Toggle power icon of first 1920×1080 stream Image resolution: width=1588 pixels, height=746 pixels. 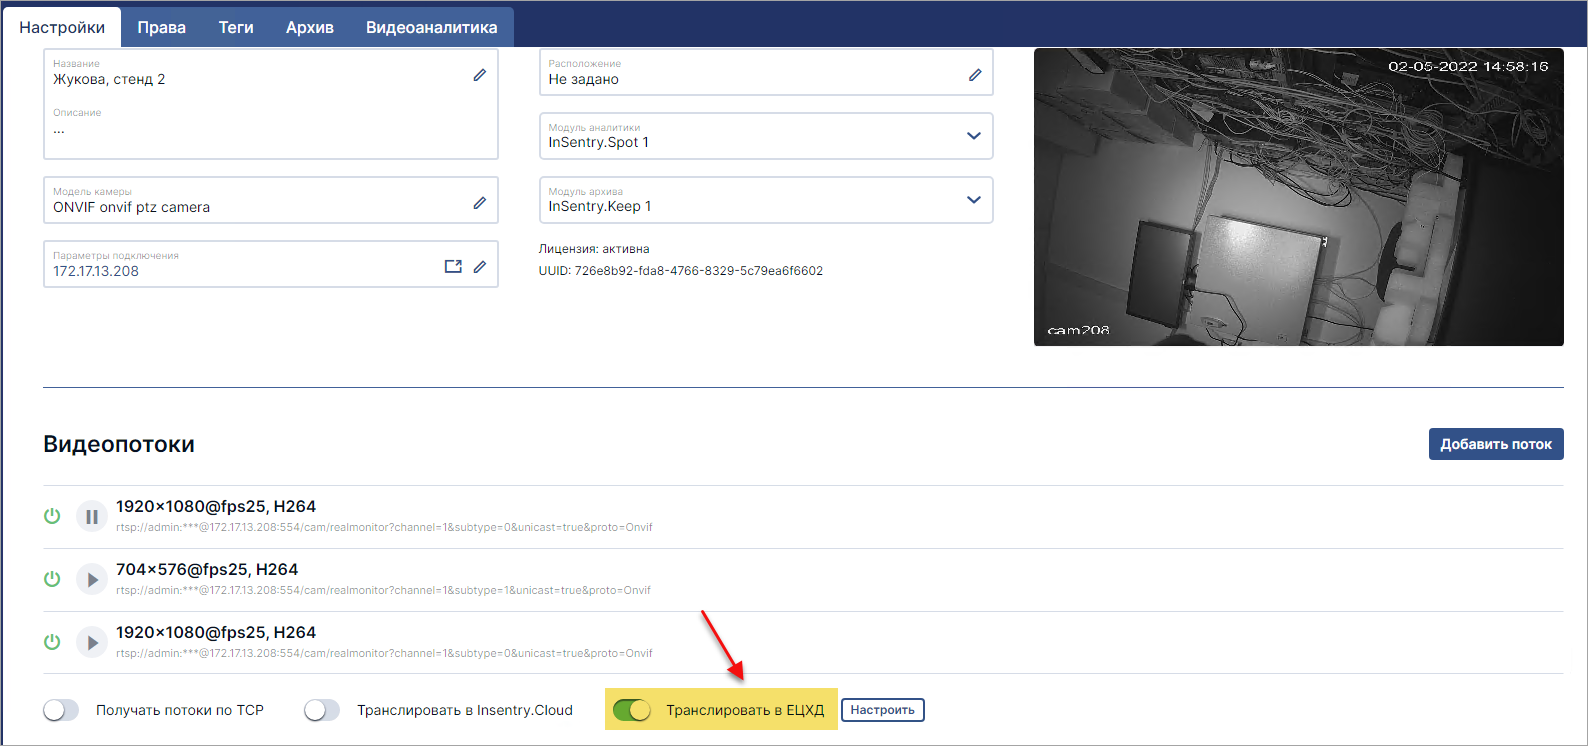pos(52,516)
